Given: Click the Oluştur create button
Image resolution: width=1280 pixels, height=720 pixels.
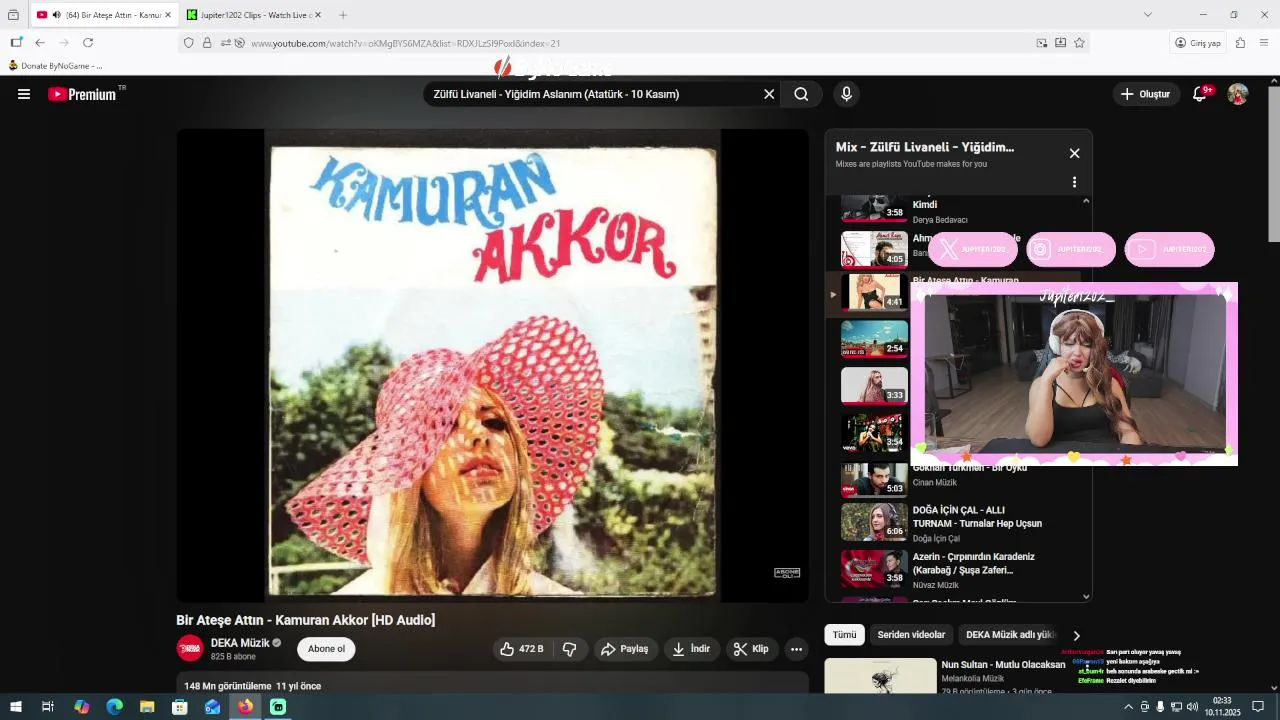Looking at the screenshot, I should click(x=1145, y=94).
